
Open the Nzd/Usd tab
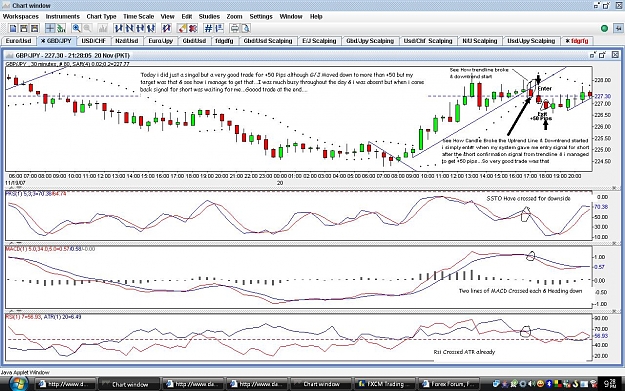[127, 41]
